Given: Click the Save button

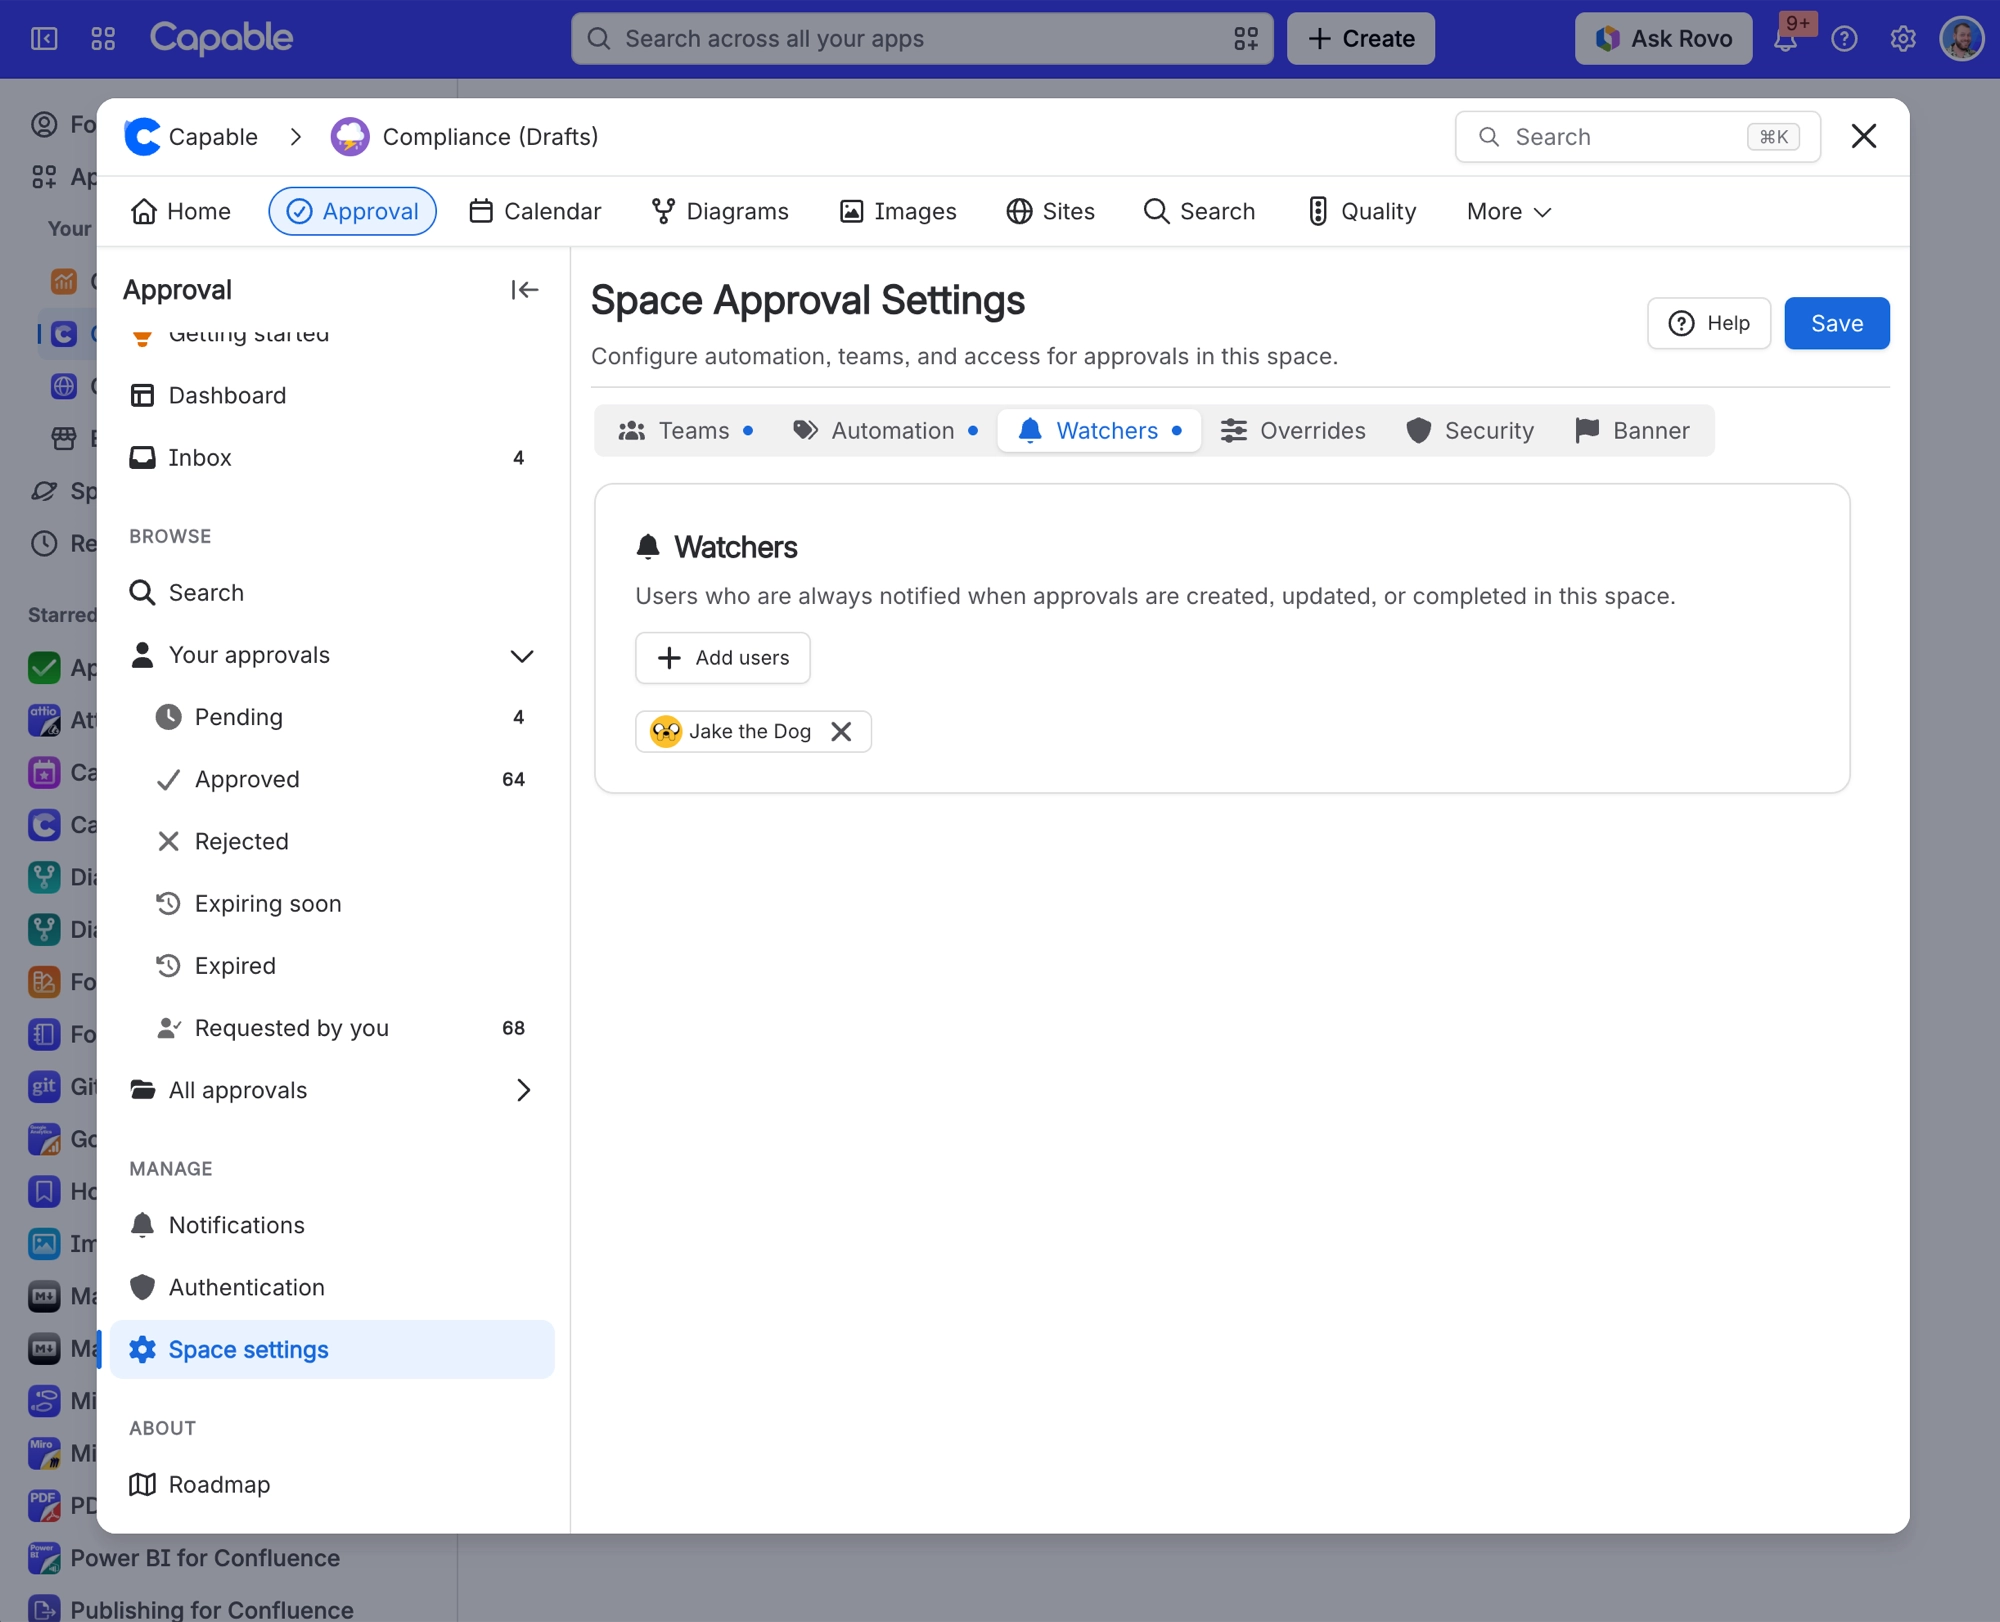Looking at the screenshot, I should [1837, 323].
